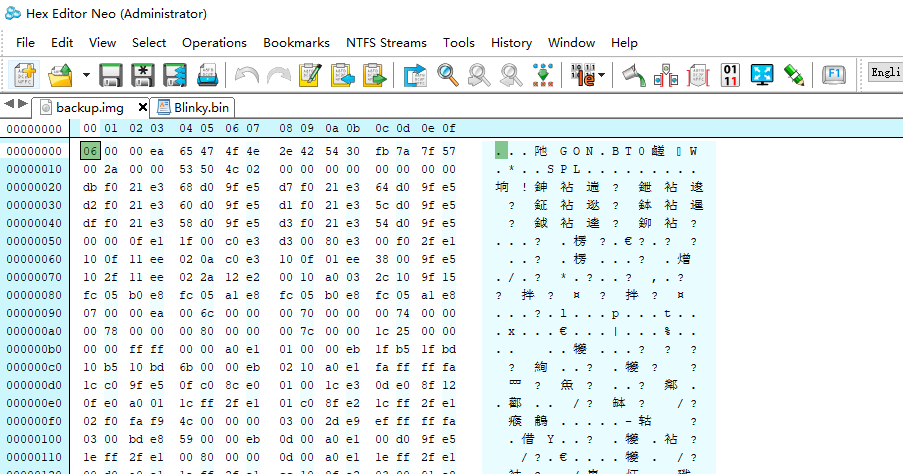
Task: Click the desk lamp icon in toolbar
Action: (x=634, y=75)
